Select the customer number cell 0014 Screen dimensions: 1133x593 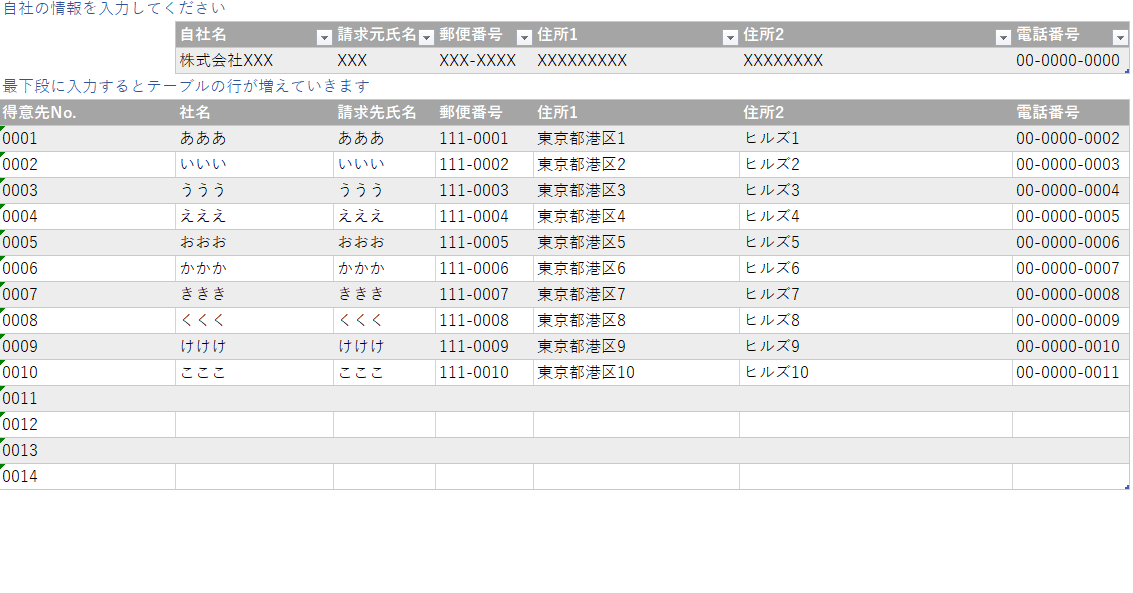click(x=20, y=476)
